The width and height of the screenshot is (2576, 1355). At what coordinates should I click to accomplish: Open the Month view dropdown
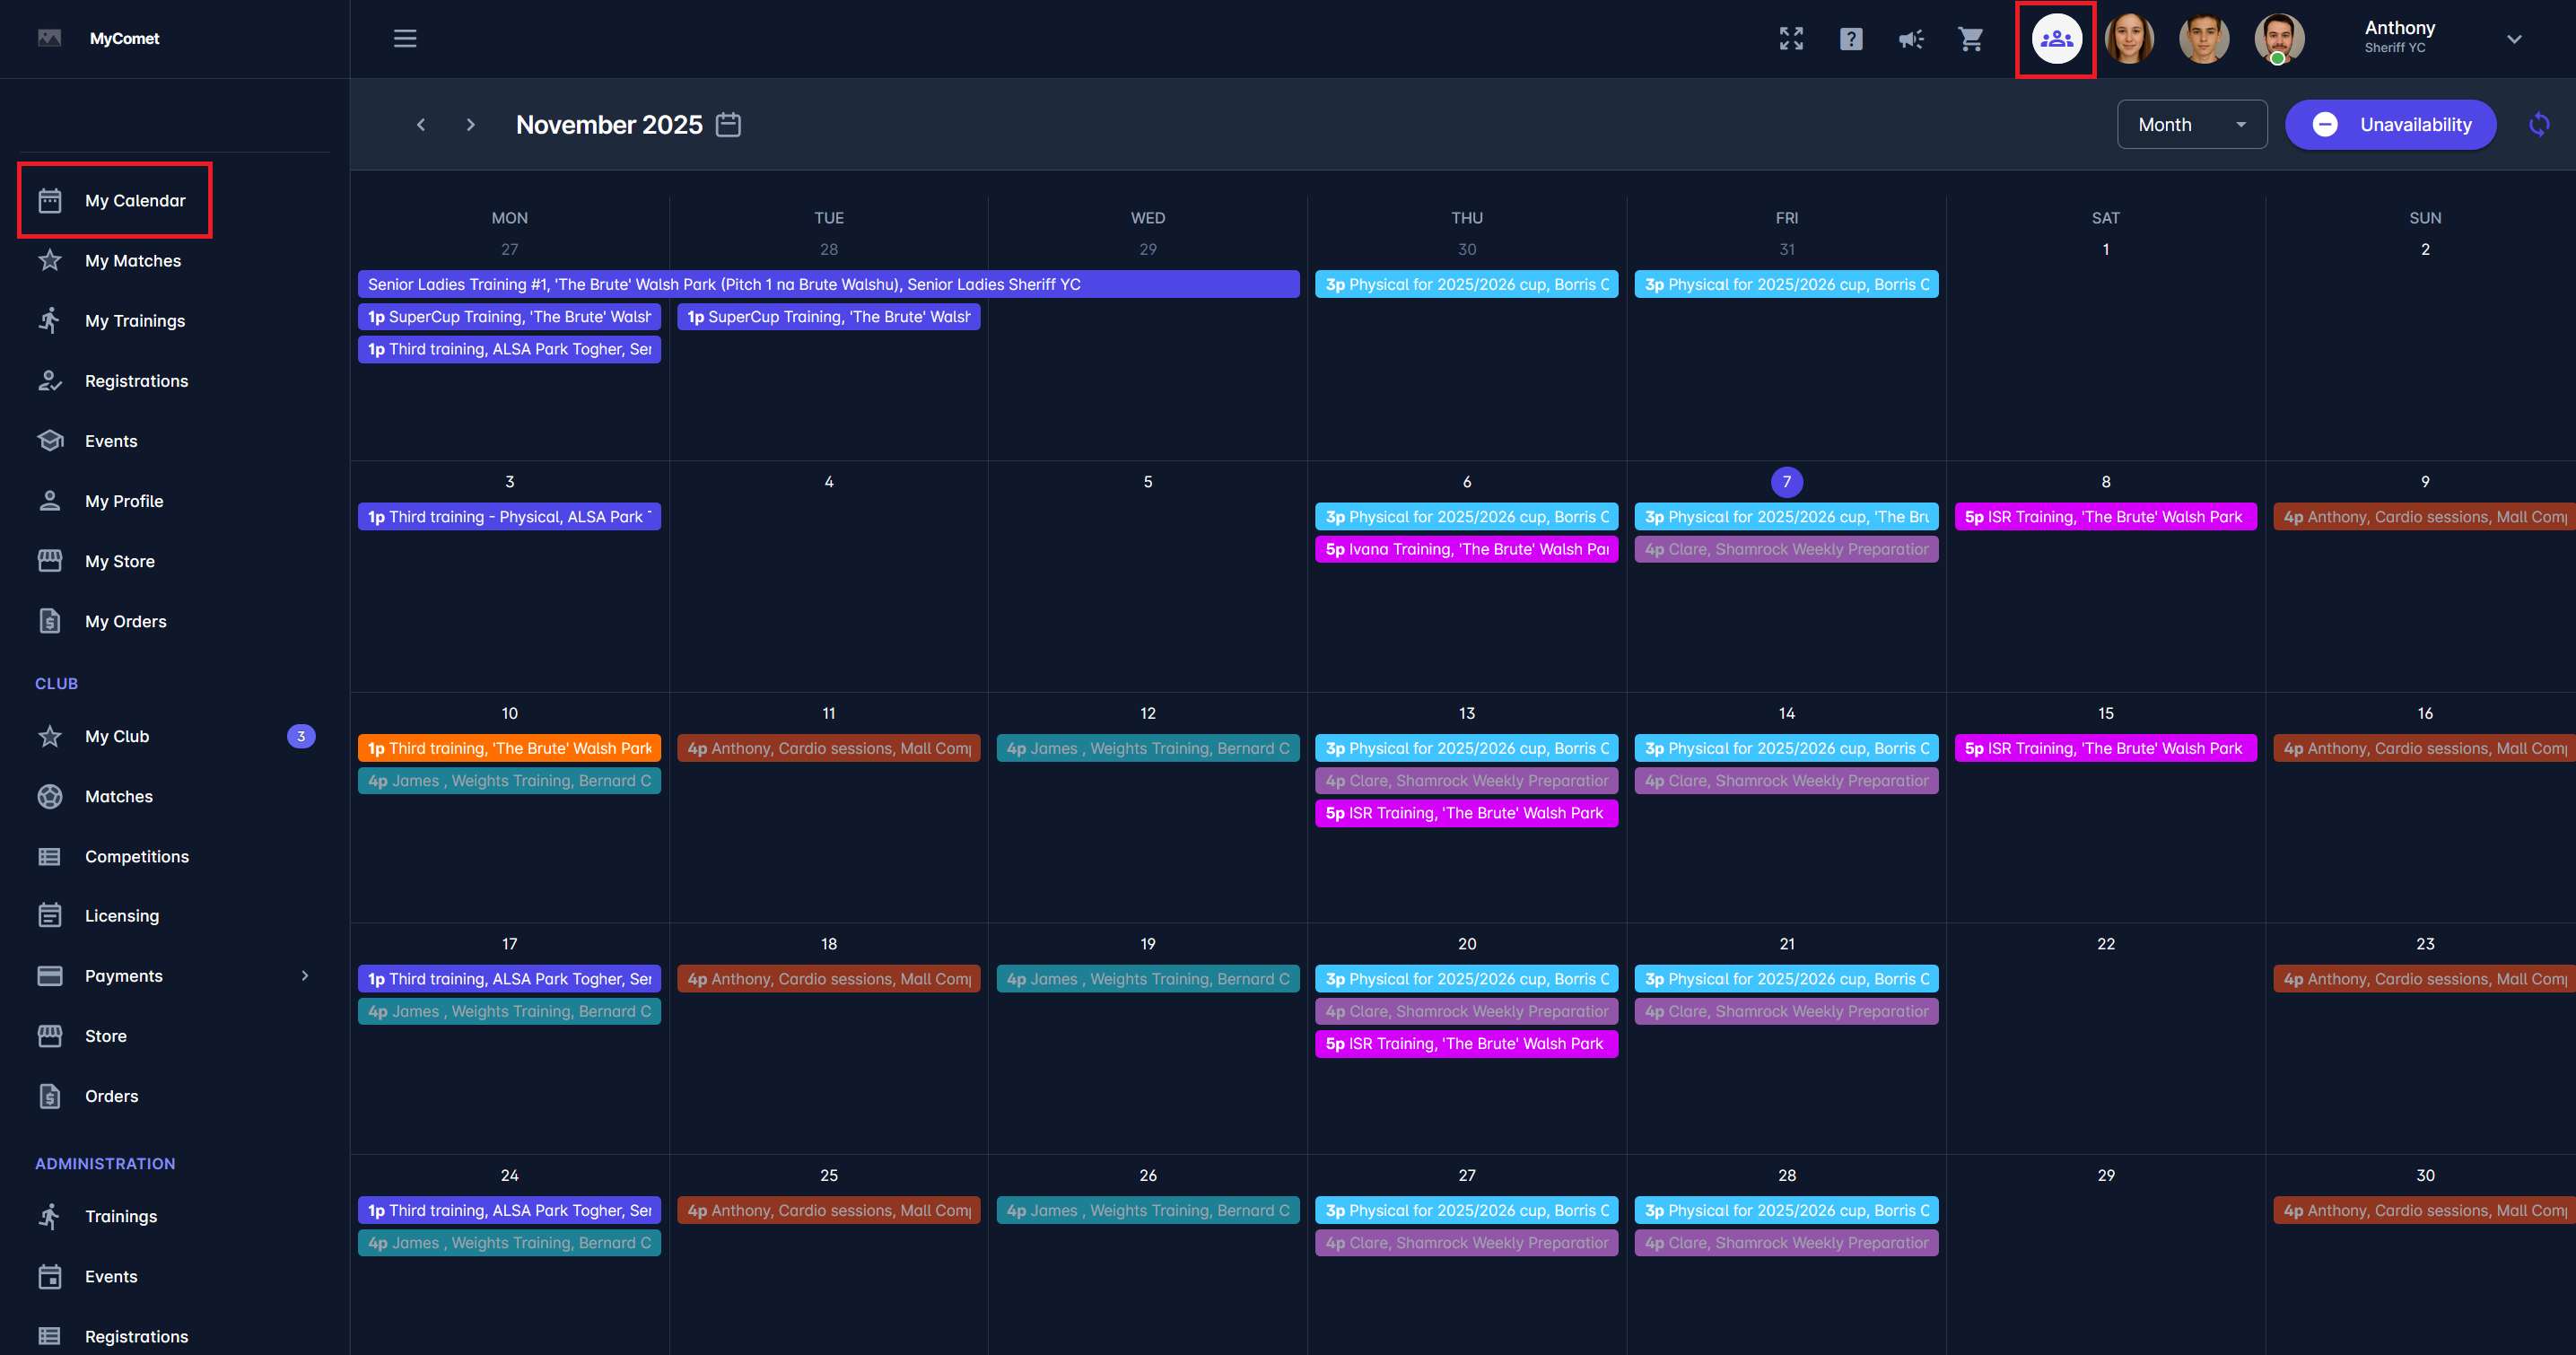(2191, 125)
